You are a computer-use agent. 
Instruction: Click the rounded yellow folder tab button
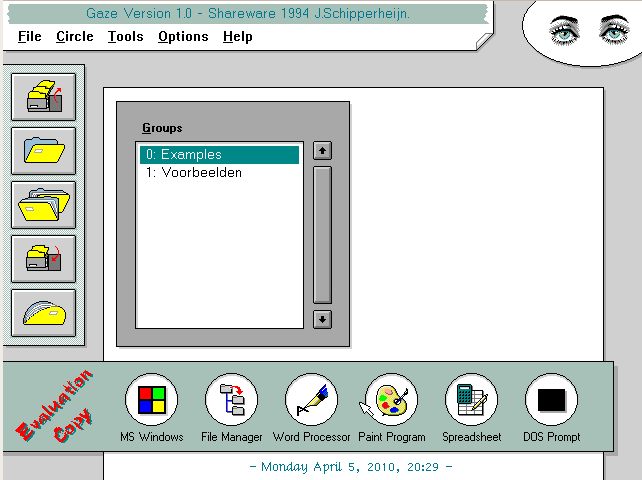(43, 313)
